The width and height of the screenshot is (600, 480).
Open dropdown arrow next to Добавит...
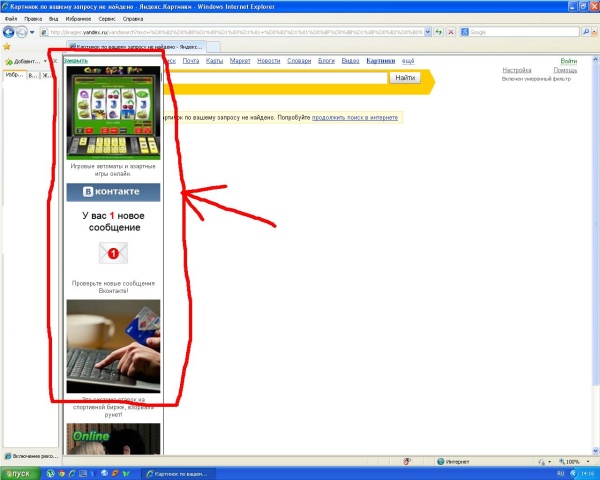pyautogui.click(x=45, y=61)
